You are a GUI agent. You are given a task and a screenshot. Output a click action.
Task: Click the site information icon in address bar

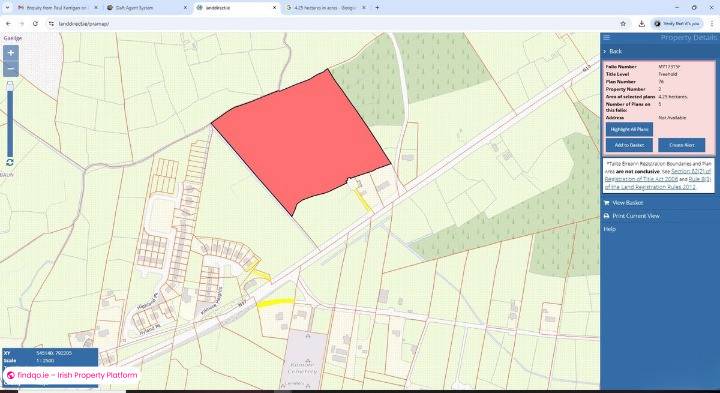pyautogui.click(x=51, y=23)
